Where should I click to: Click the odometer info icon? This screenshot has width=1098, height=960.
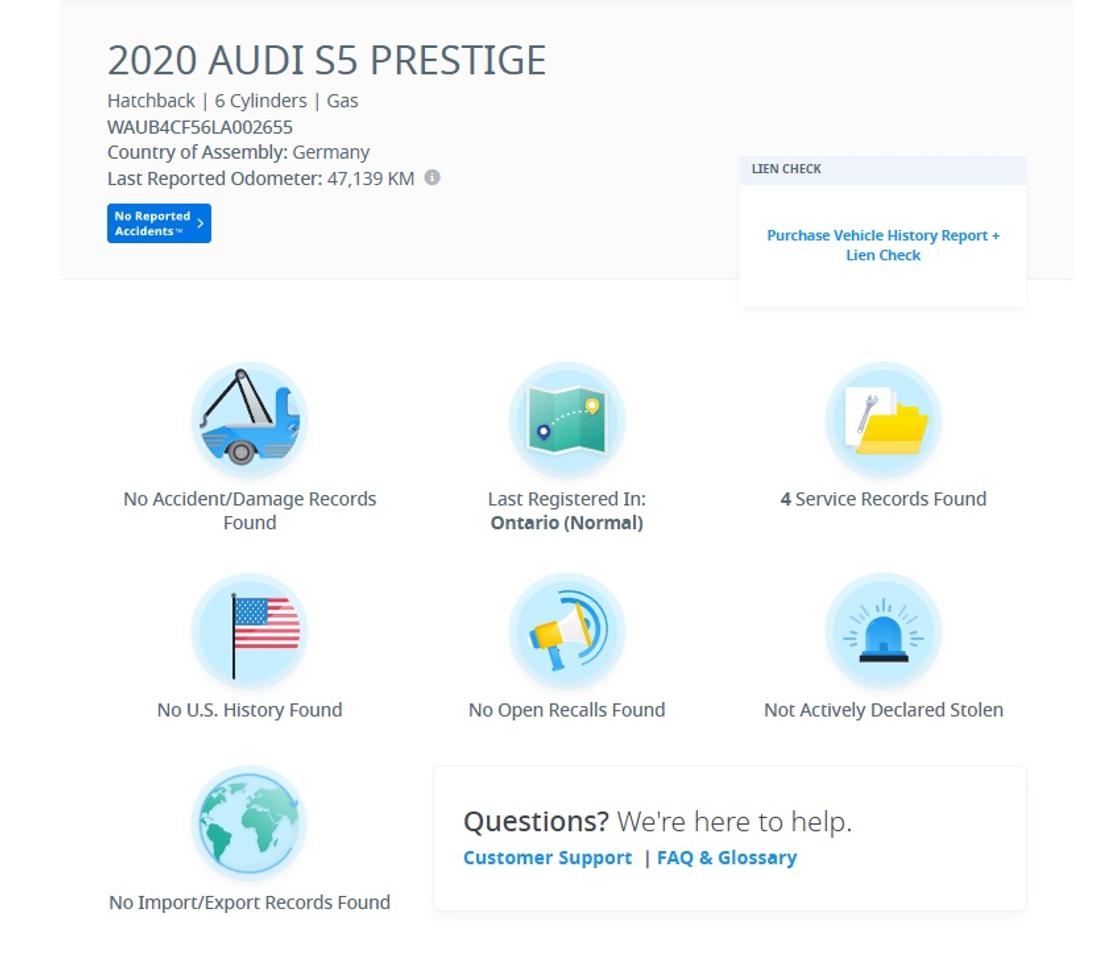[433, 178]
